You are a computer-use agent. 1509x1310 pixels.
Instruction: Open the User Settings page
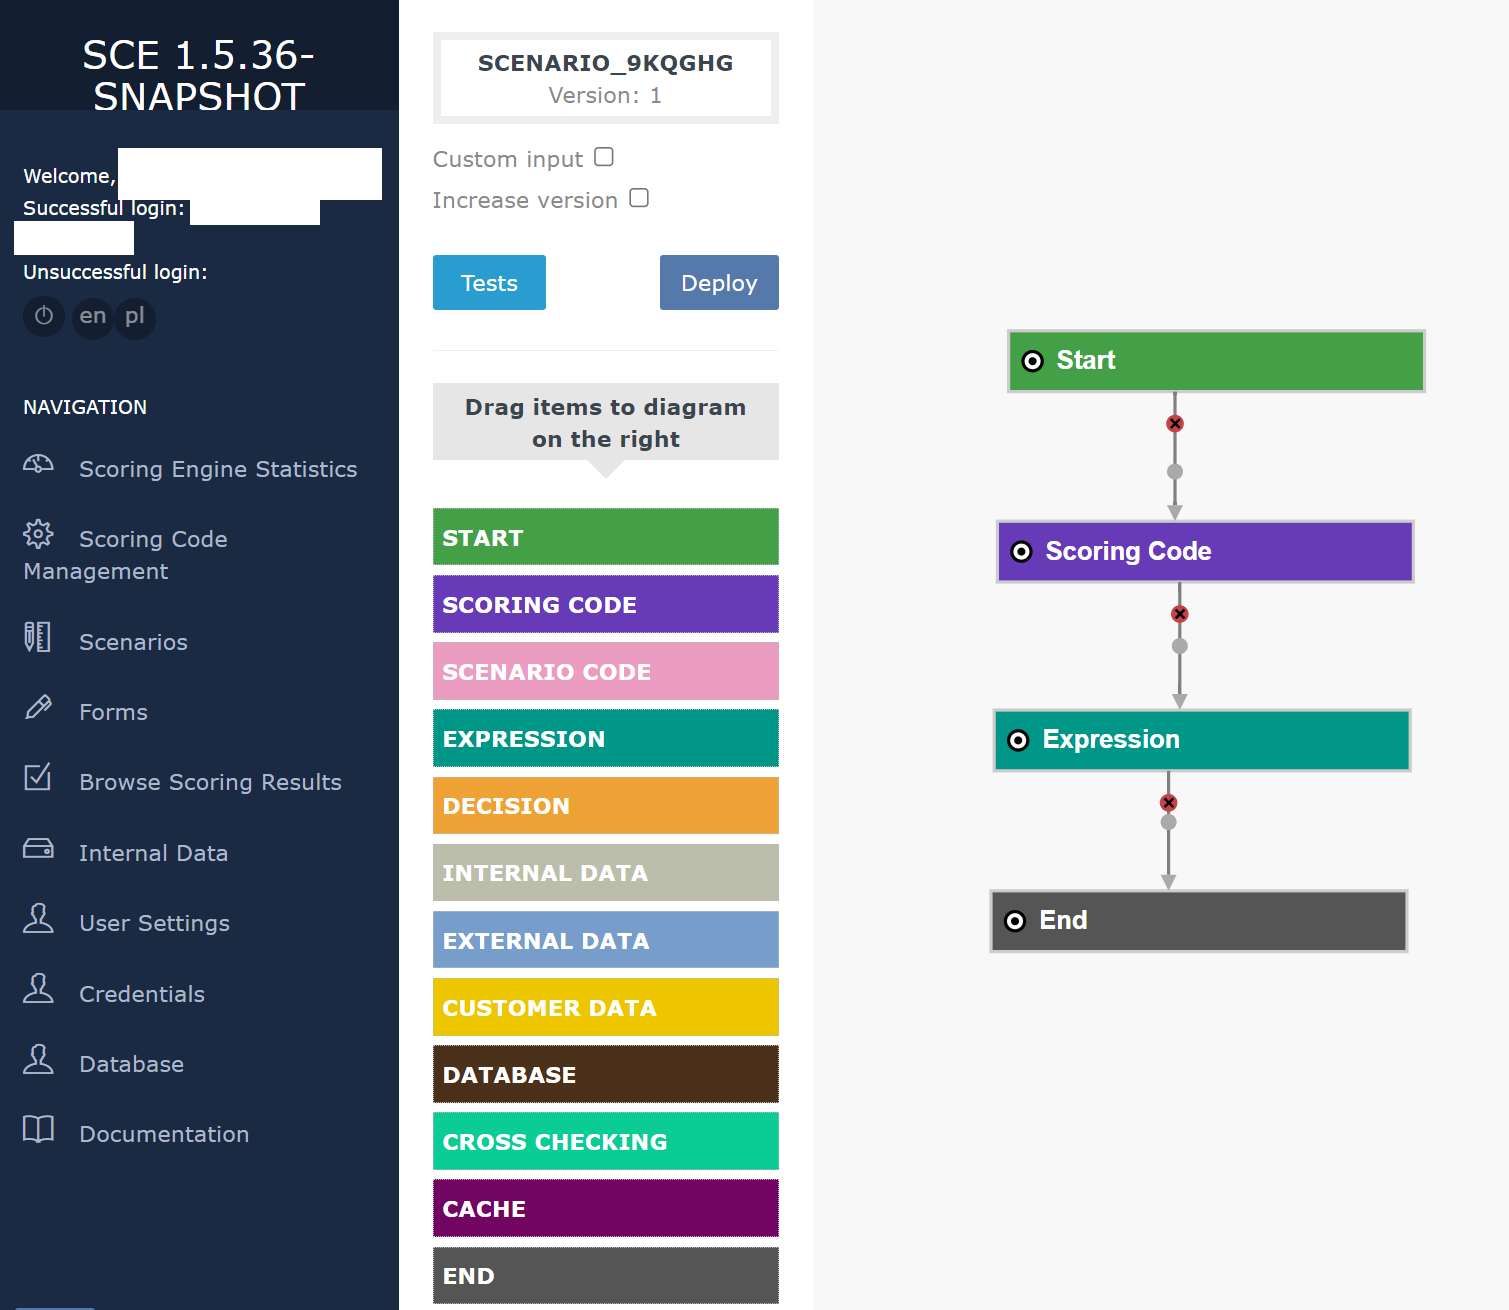coord(154,923)
